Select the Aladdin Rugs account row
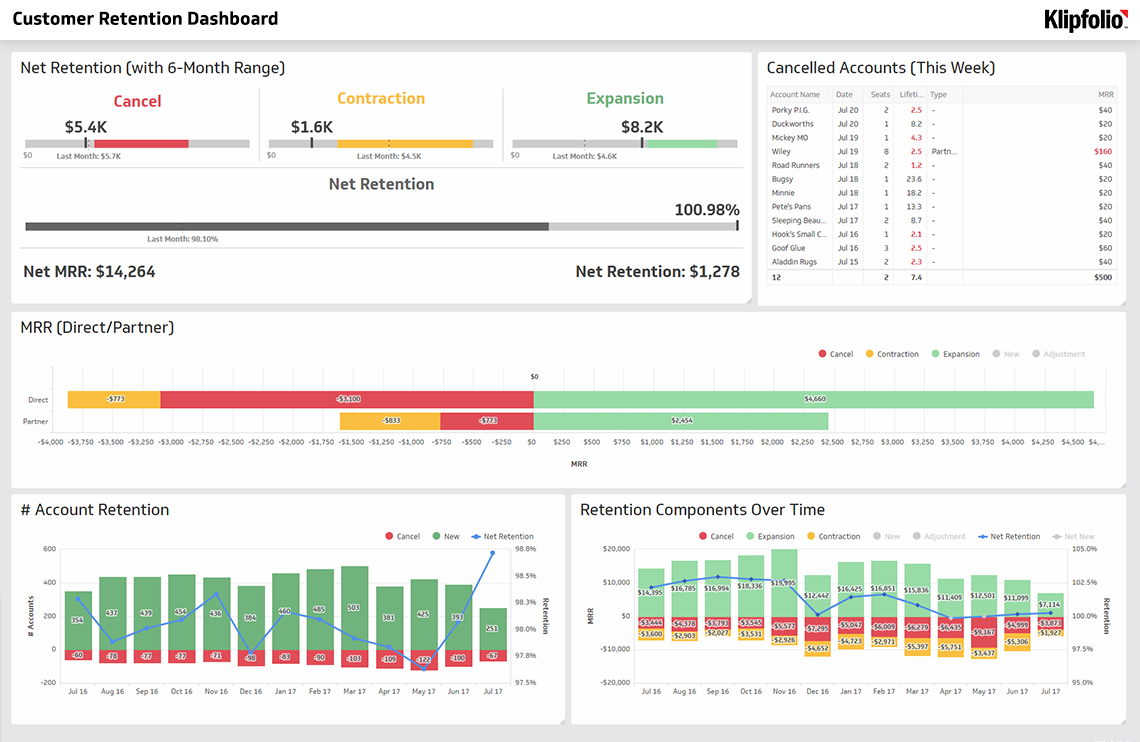This screenshot has width=1140, height=742. [x=942, y=262]
